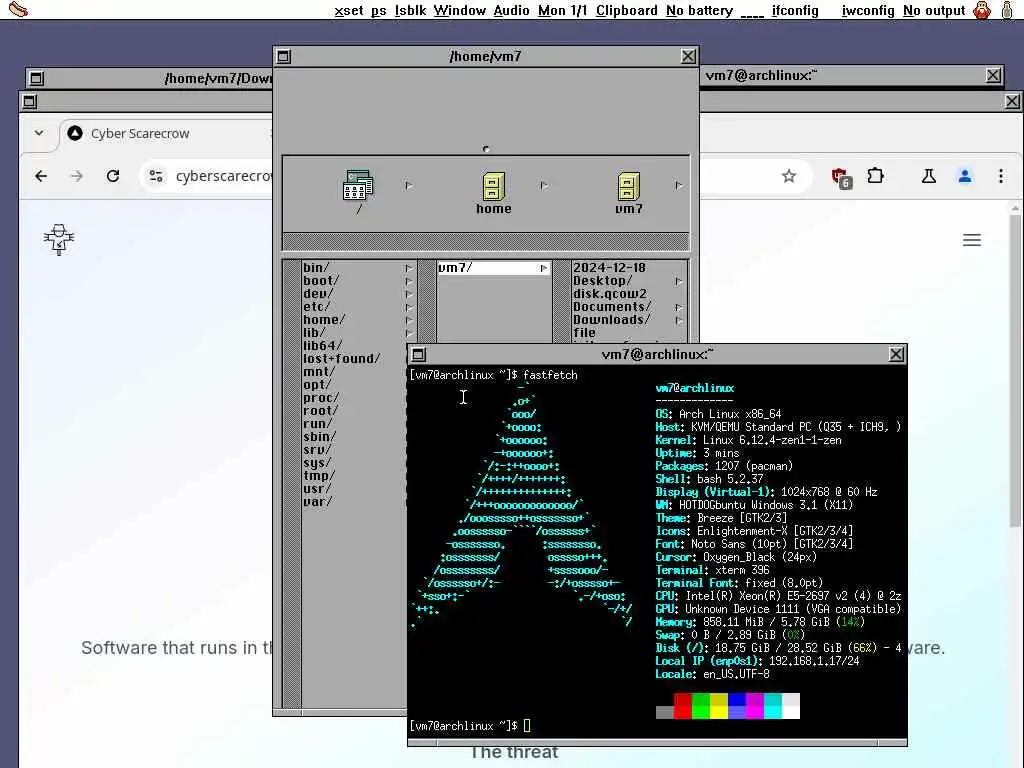
Task: Click the ifconfig item in top bar
Action: (795, 10)
